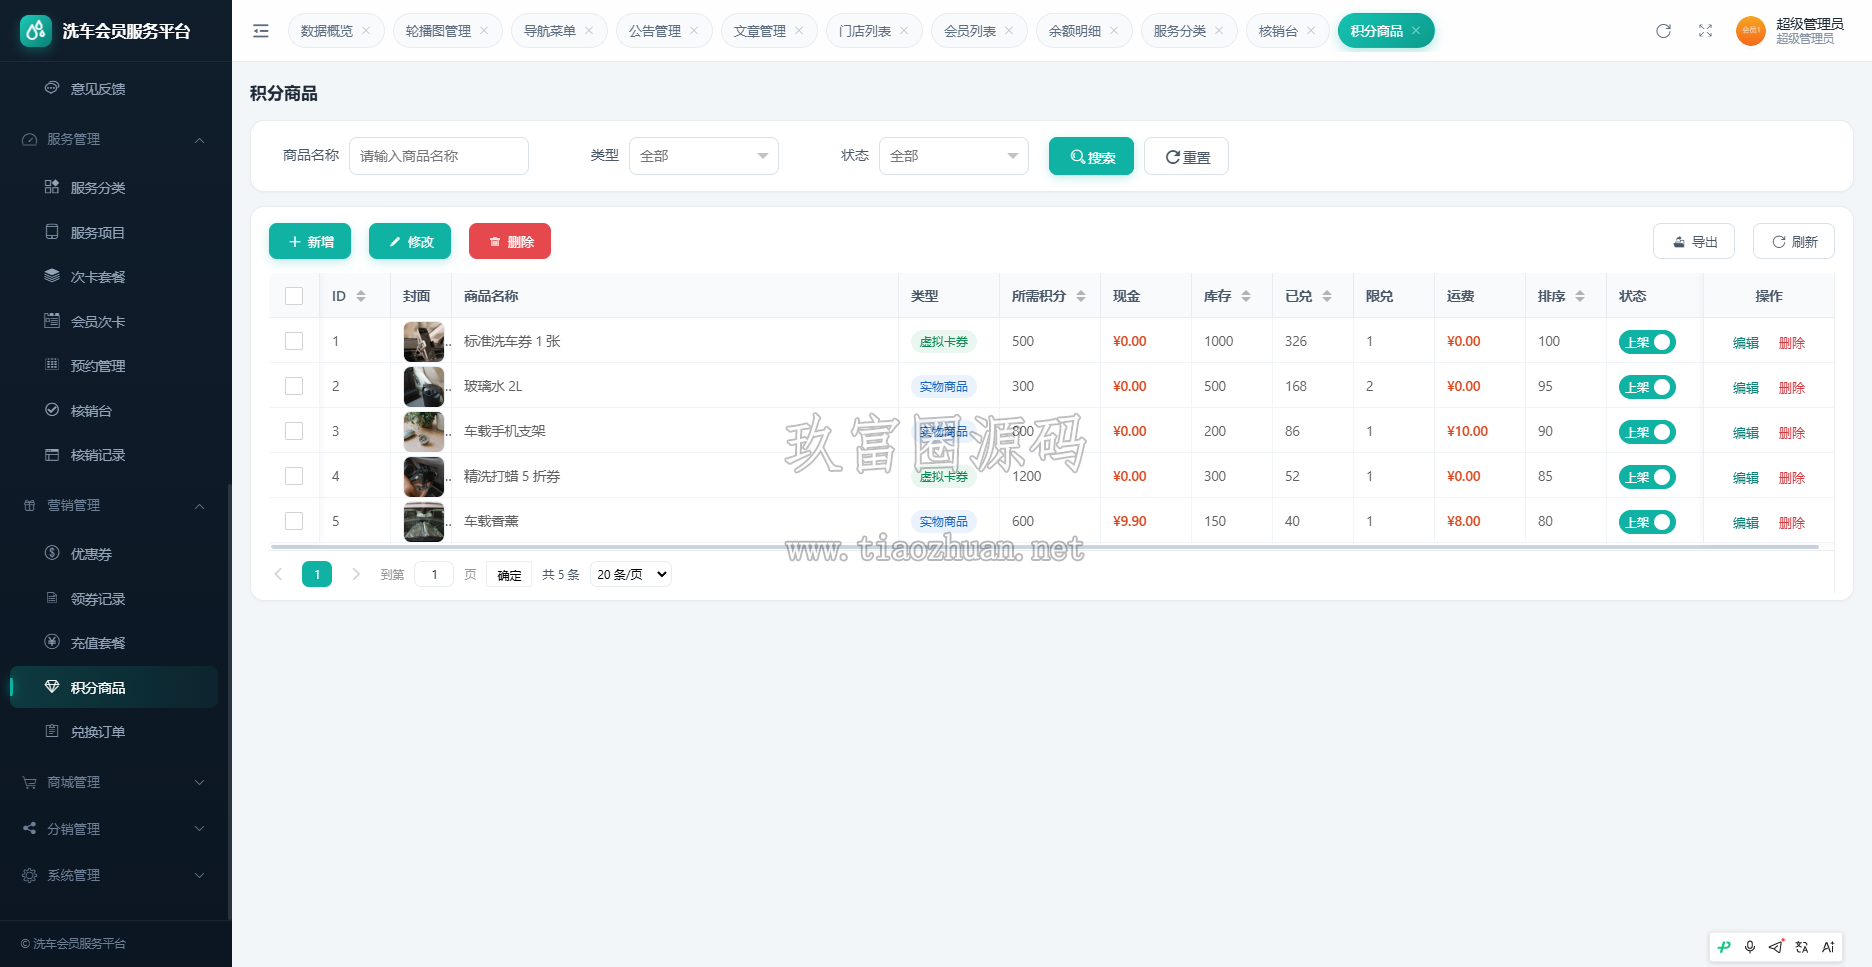Collapse the sidebar with the menu icon
The width and height of the screenshot is (1872, 967).
261,31
